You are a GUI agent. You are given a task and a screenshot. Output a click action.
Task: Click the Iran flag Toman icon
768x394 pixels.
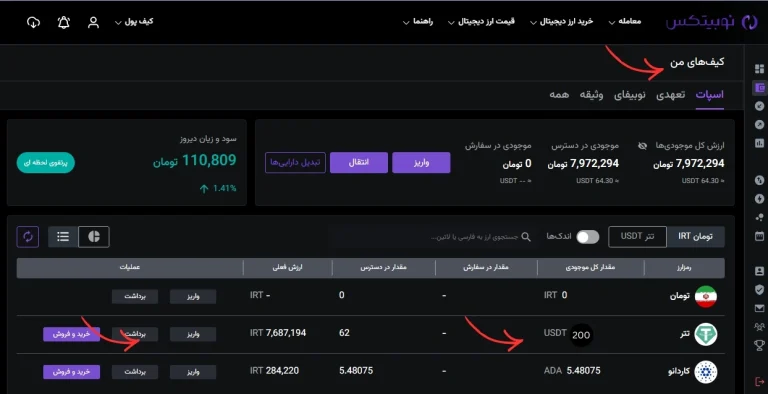click(706, 296)
